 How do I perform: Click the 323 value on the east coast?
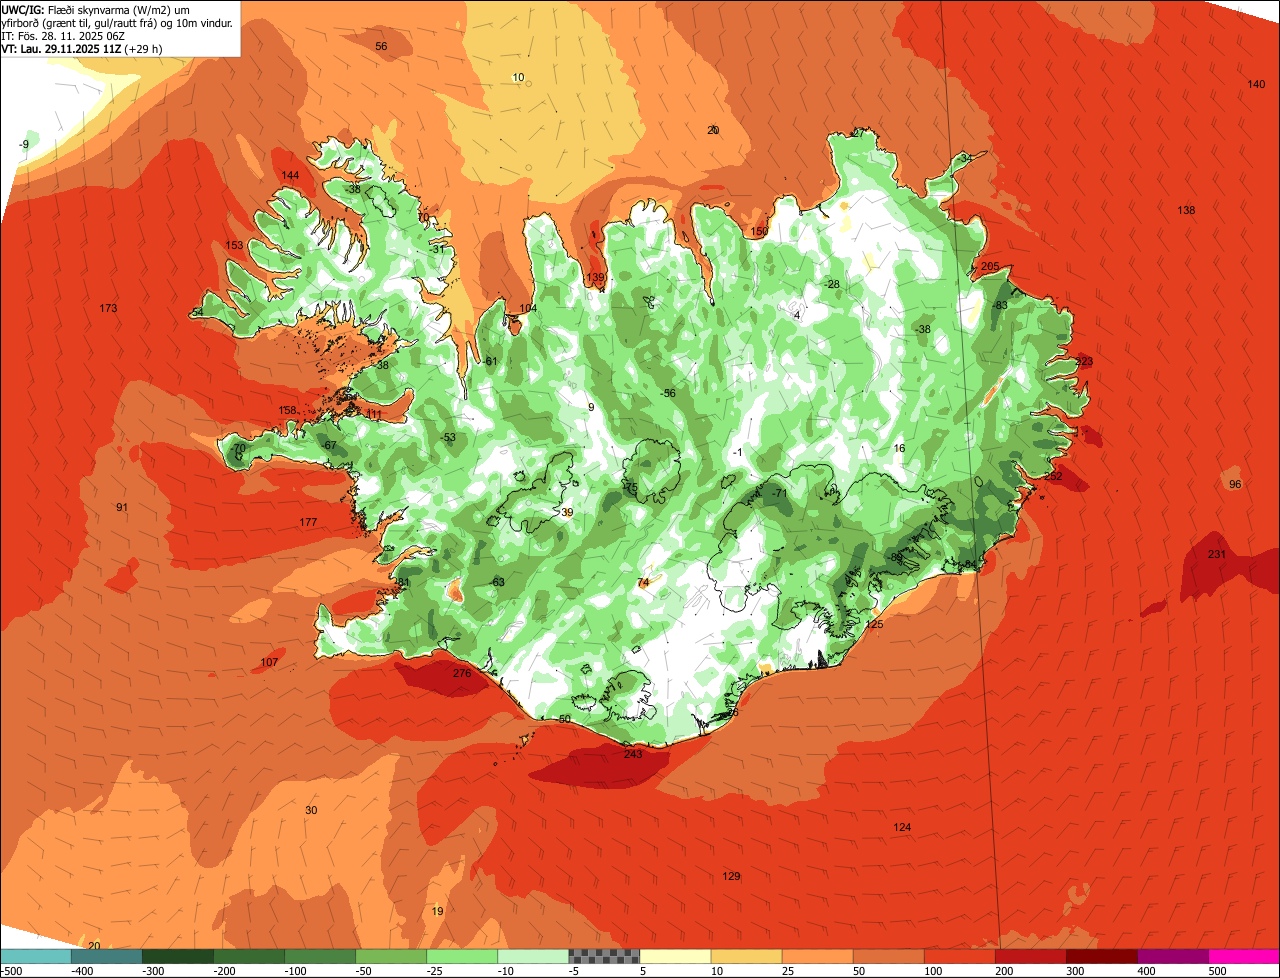click(x=1084, y=362)
